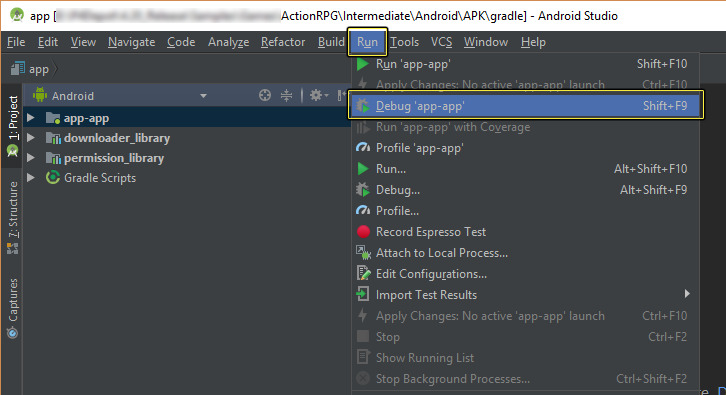Image resolution: width=726 pixels, height=395 pixels.
Task: Close the Run menu via its title
Action: click(367, 42)
